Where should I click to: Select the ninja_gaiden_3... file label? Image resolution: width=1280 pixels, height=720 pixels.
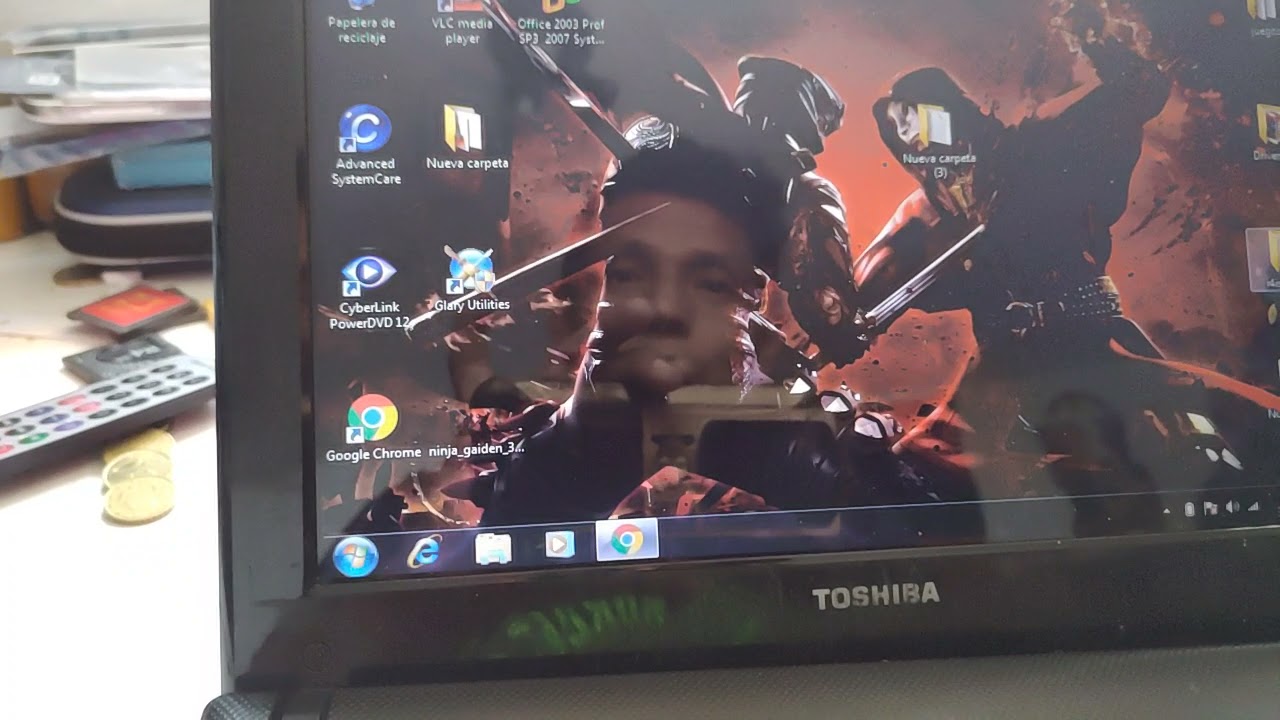476,449
